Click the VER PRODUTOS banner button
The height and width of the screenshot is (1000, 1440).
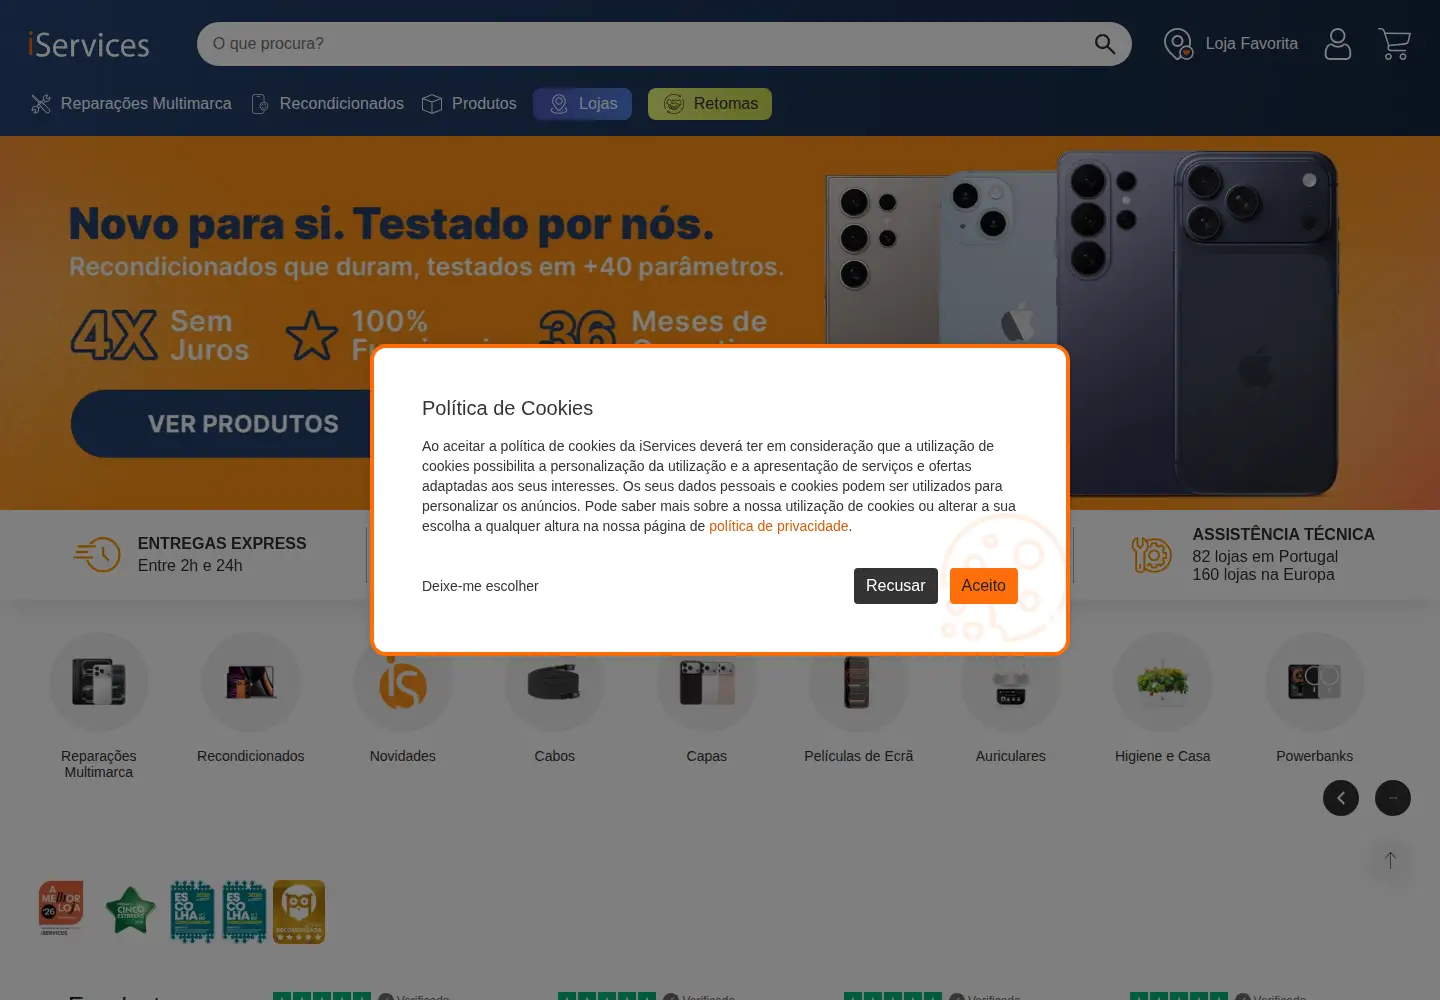tap(243, 424)
